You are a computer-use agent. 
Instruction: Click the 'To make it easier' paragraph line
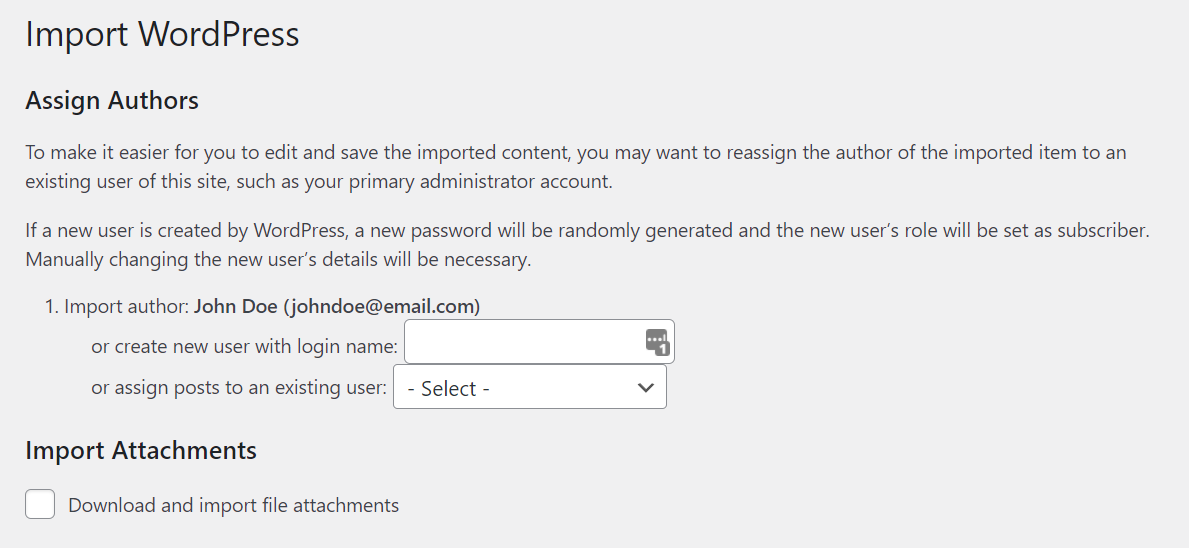click(x=575, y=153)
